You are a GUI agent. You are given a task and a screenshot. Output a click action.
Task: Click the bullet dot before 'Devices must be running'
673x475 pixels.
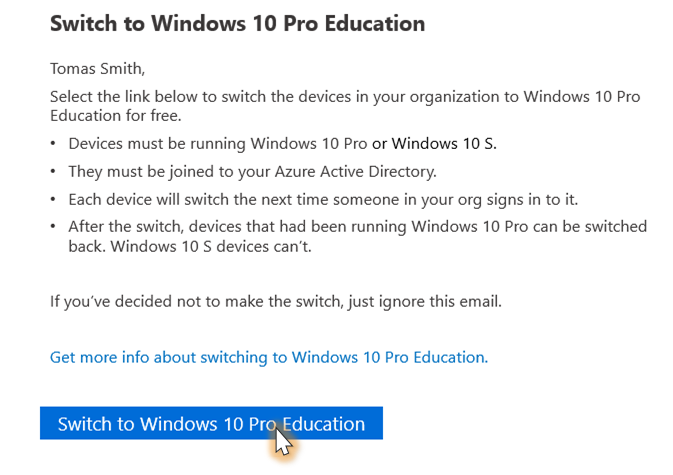[55, 143]
